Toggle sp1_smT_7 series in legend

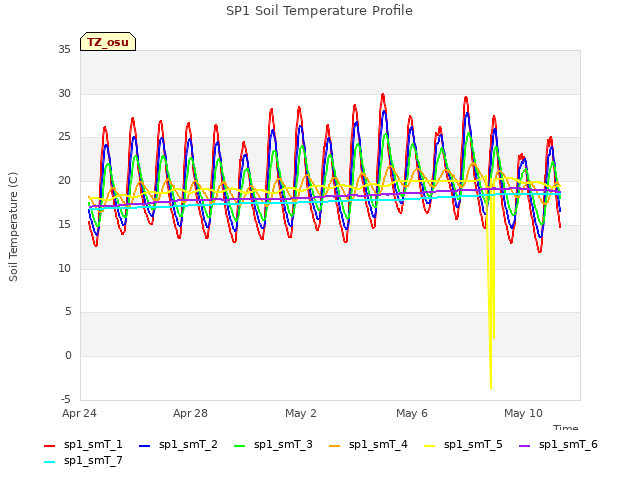point(83,461)
